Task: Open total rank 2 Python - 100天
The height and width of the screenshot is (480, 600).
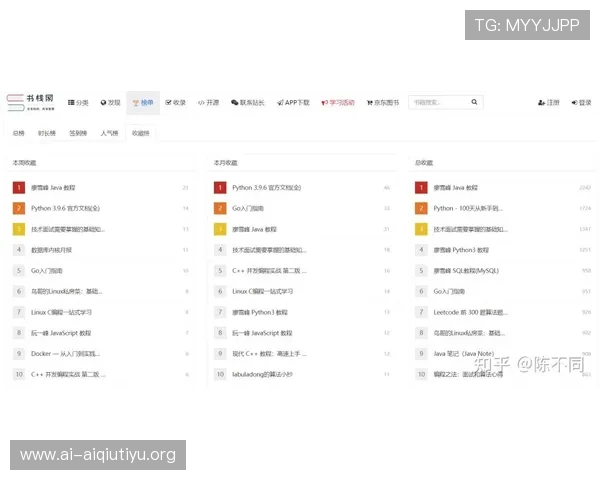Action: tap(468, 208)
